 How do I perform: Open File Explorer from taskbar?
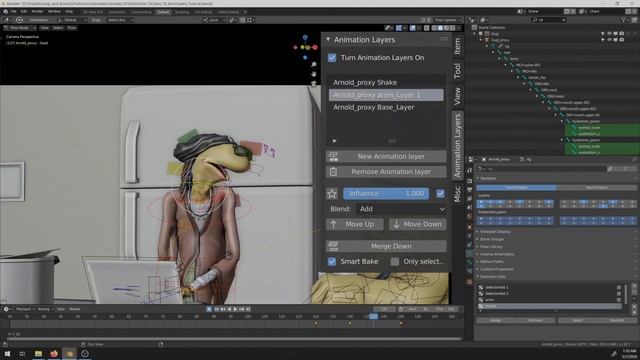click(38, 354)
